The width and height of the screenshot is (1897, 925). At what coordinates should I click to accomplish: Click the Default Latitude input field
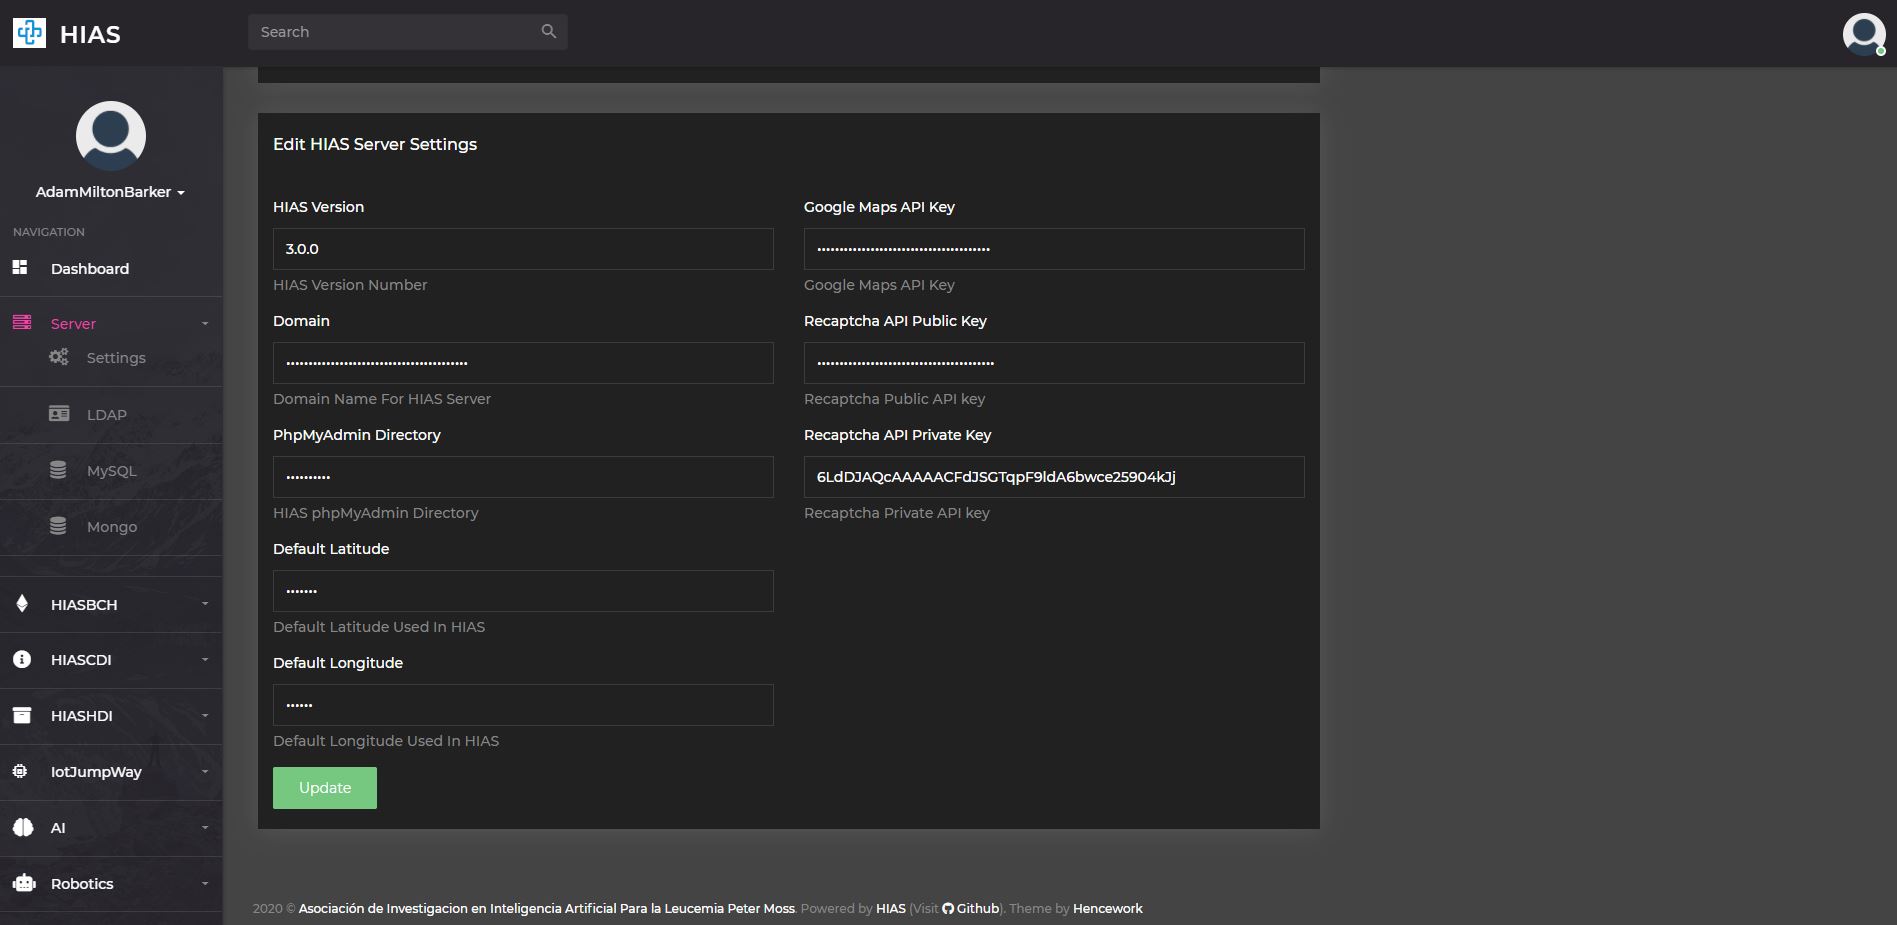point(523,591)
